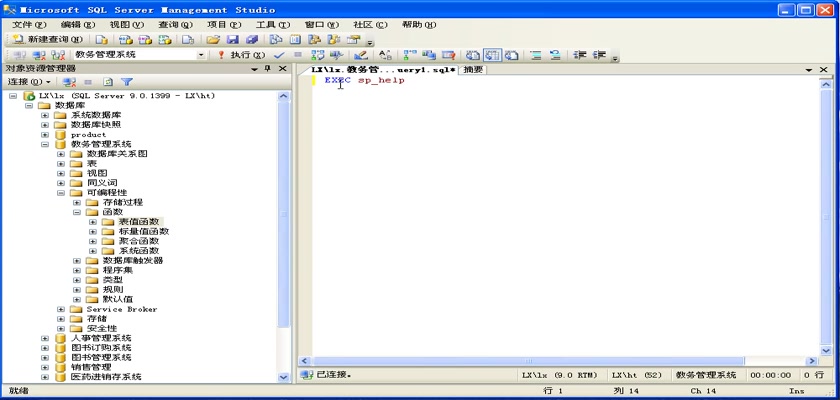Click the Connect icon in query toolbar
The image size is (840, 400).
[19, 55]
